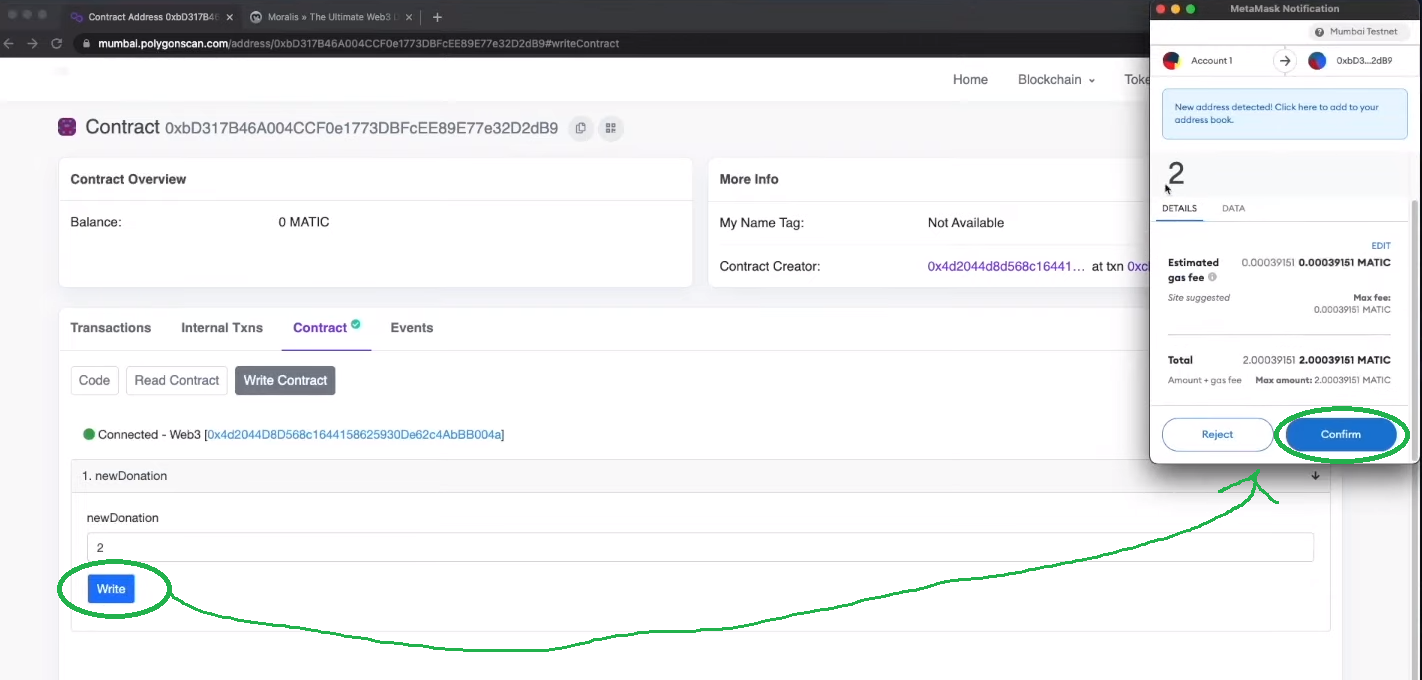Viewport: 1422px width, 680px height.
Task: Click the arrow between MetaMask accounts
Action: click(1285, 61)
